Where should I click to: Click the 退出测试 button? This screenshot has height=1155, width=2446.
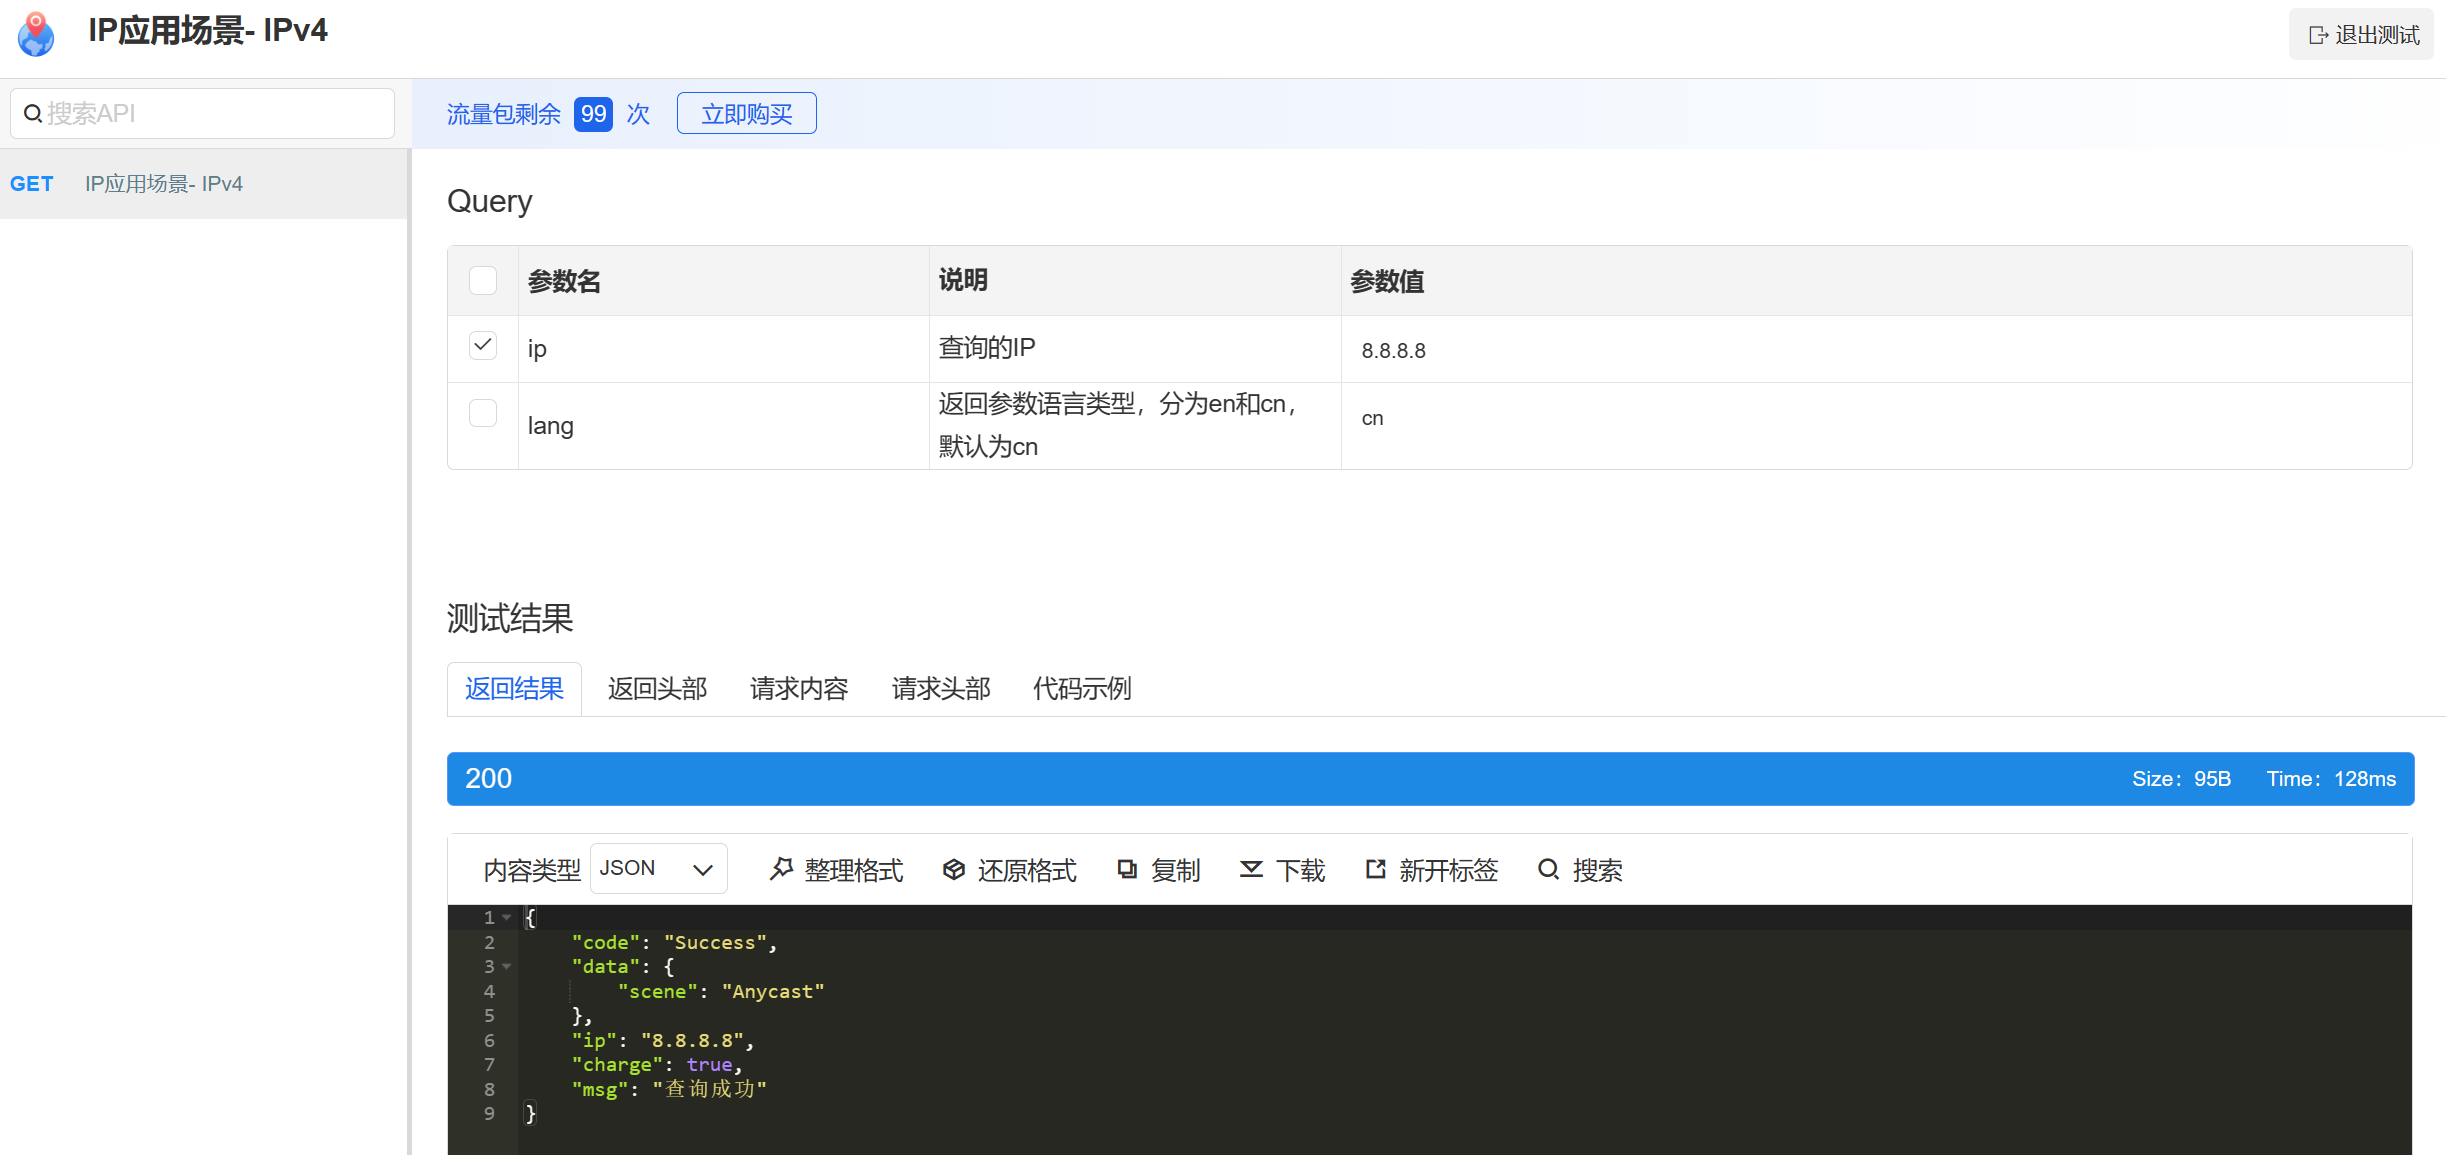2362,35
